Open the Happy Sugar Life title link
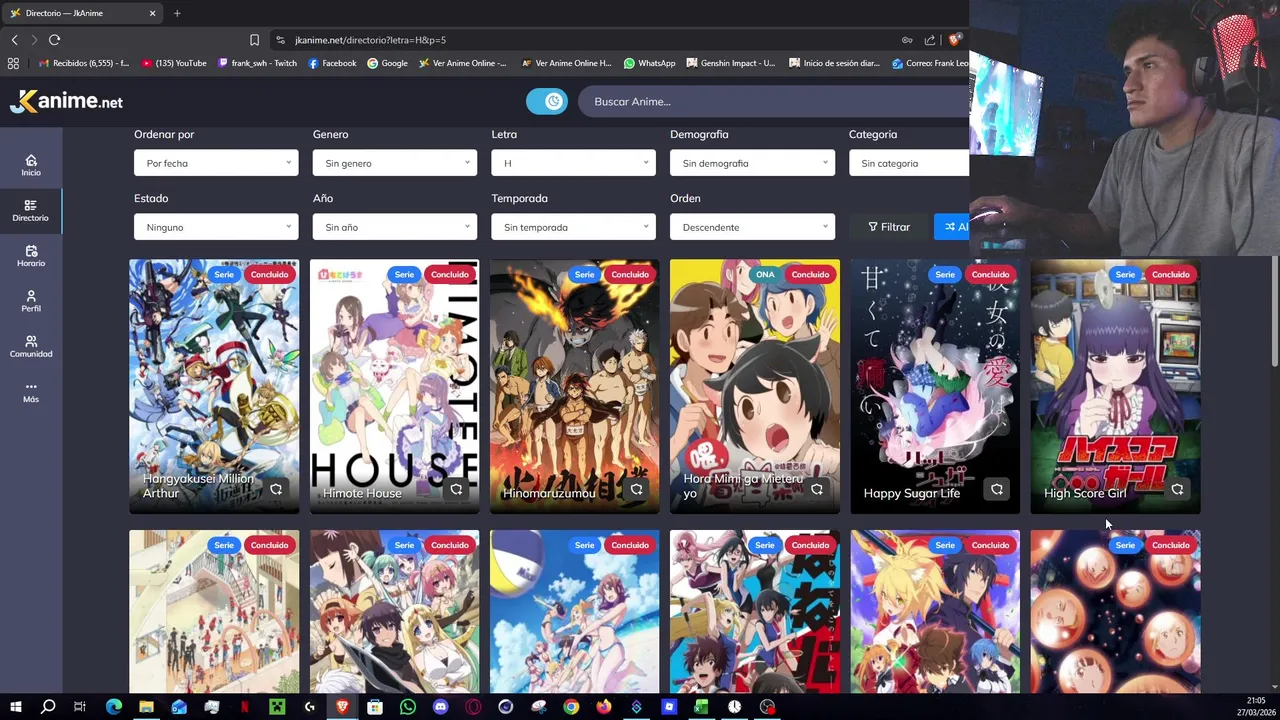This screenshot has height=720, width=1280. click(x=911, y=493)
